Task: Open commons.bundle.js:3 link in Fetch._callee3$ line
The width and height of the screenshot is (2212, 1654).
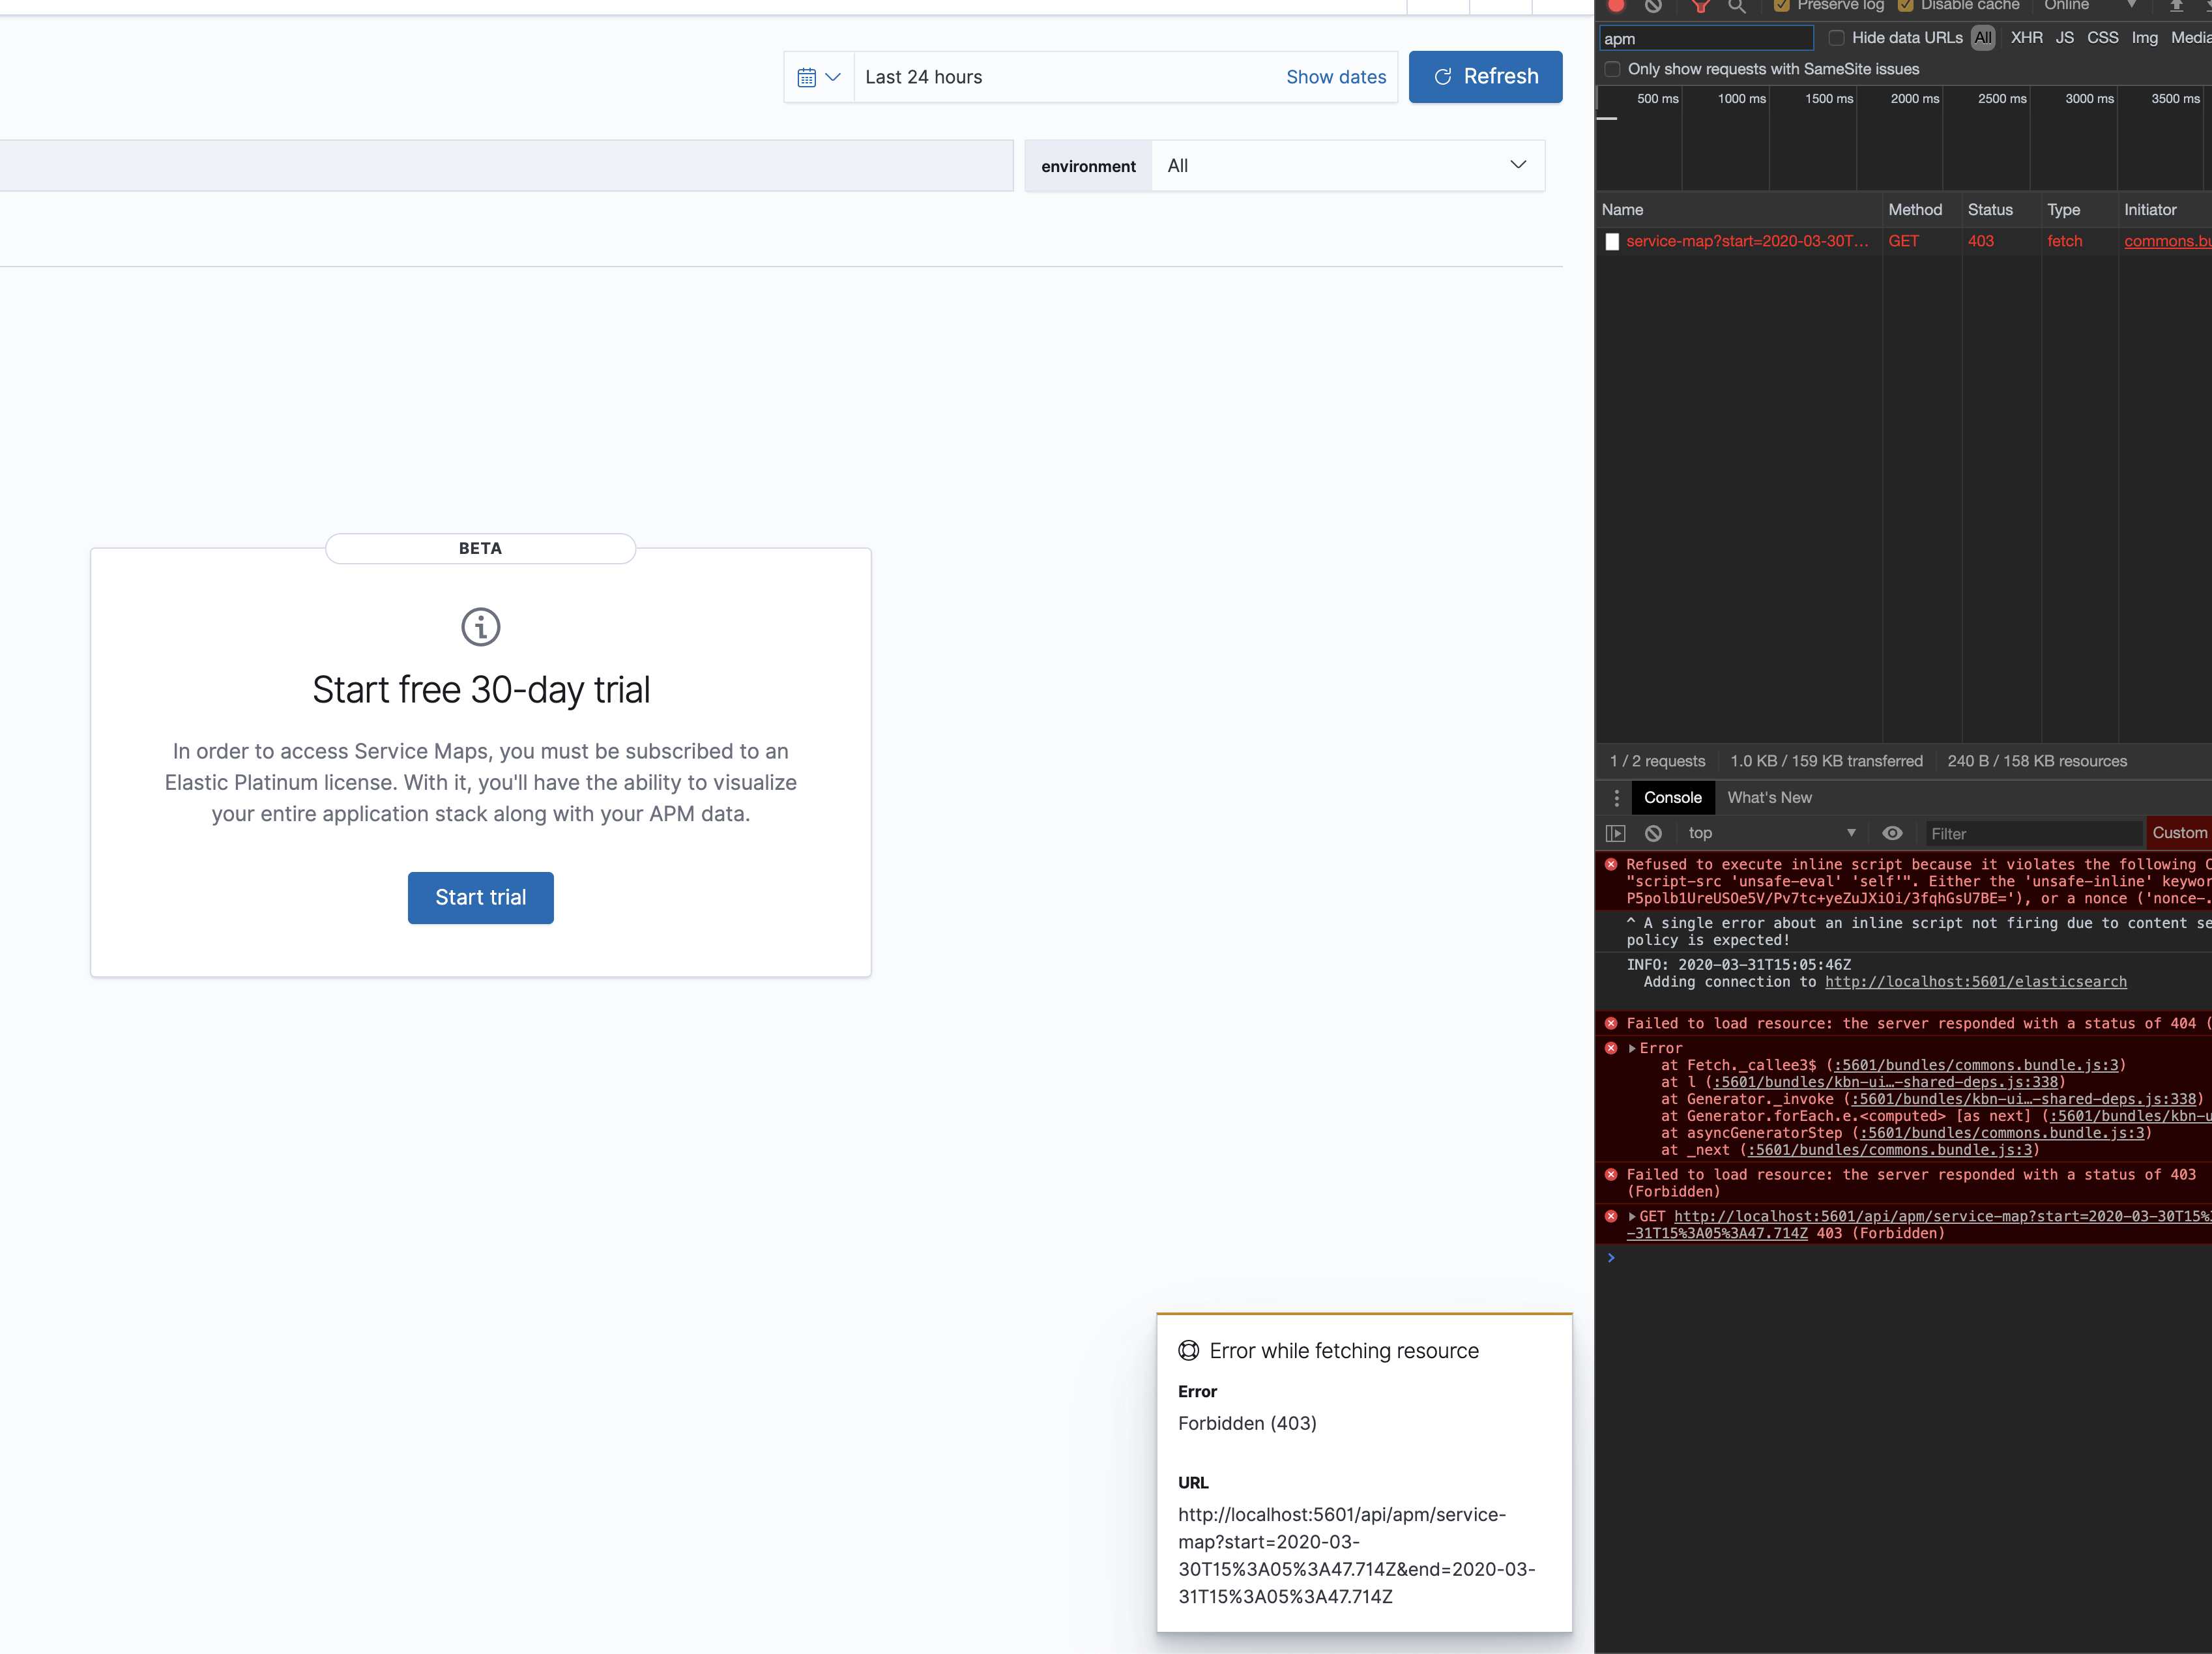Action: click(x=1975, y=1065)
